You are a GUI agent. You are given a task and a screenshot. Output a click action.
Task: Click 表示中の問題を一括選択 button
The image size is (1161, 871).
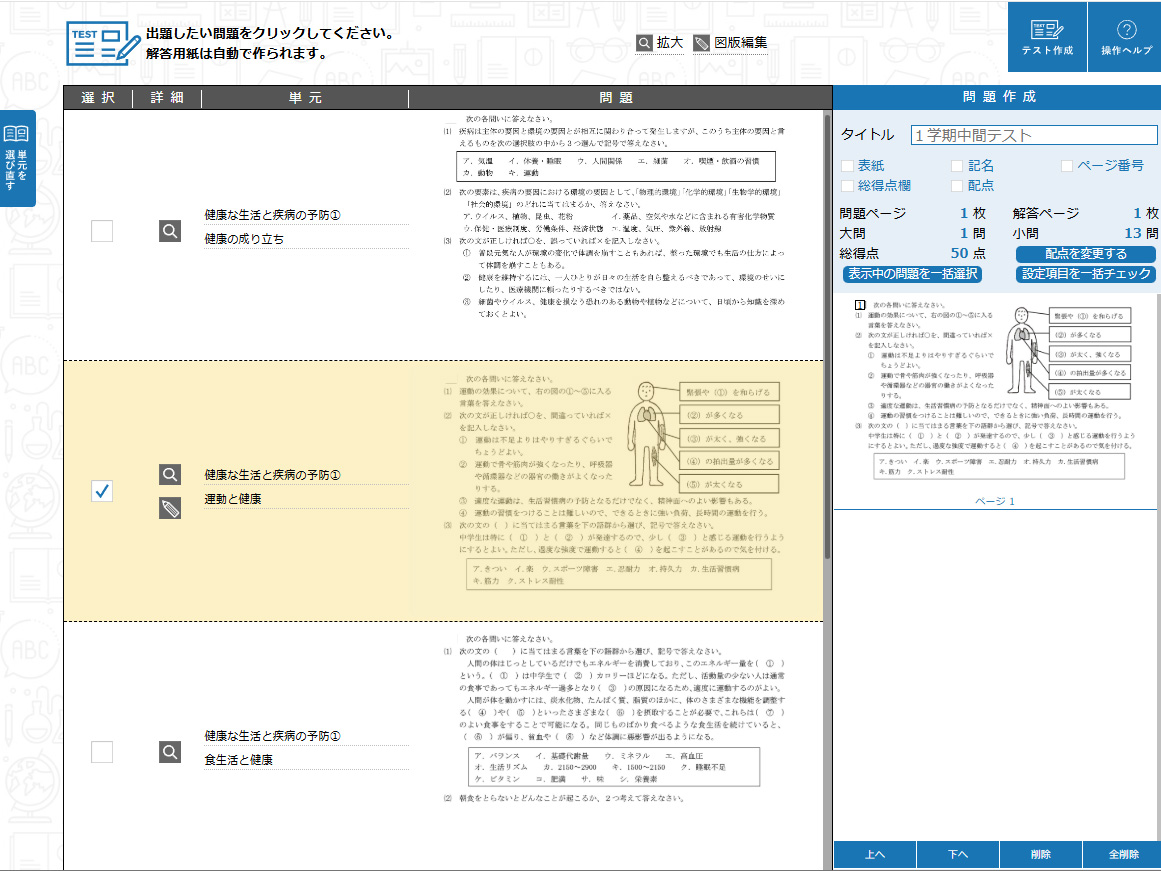click(912, 274)
